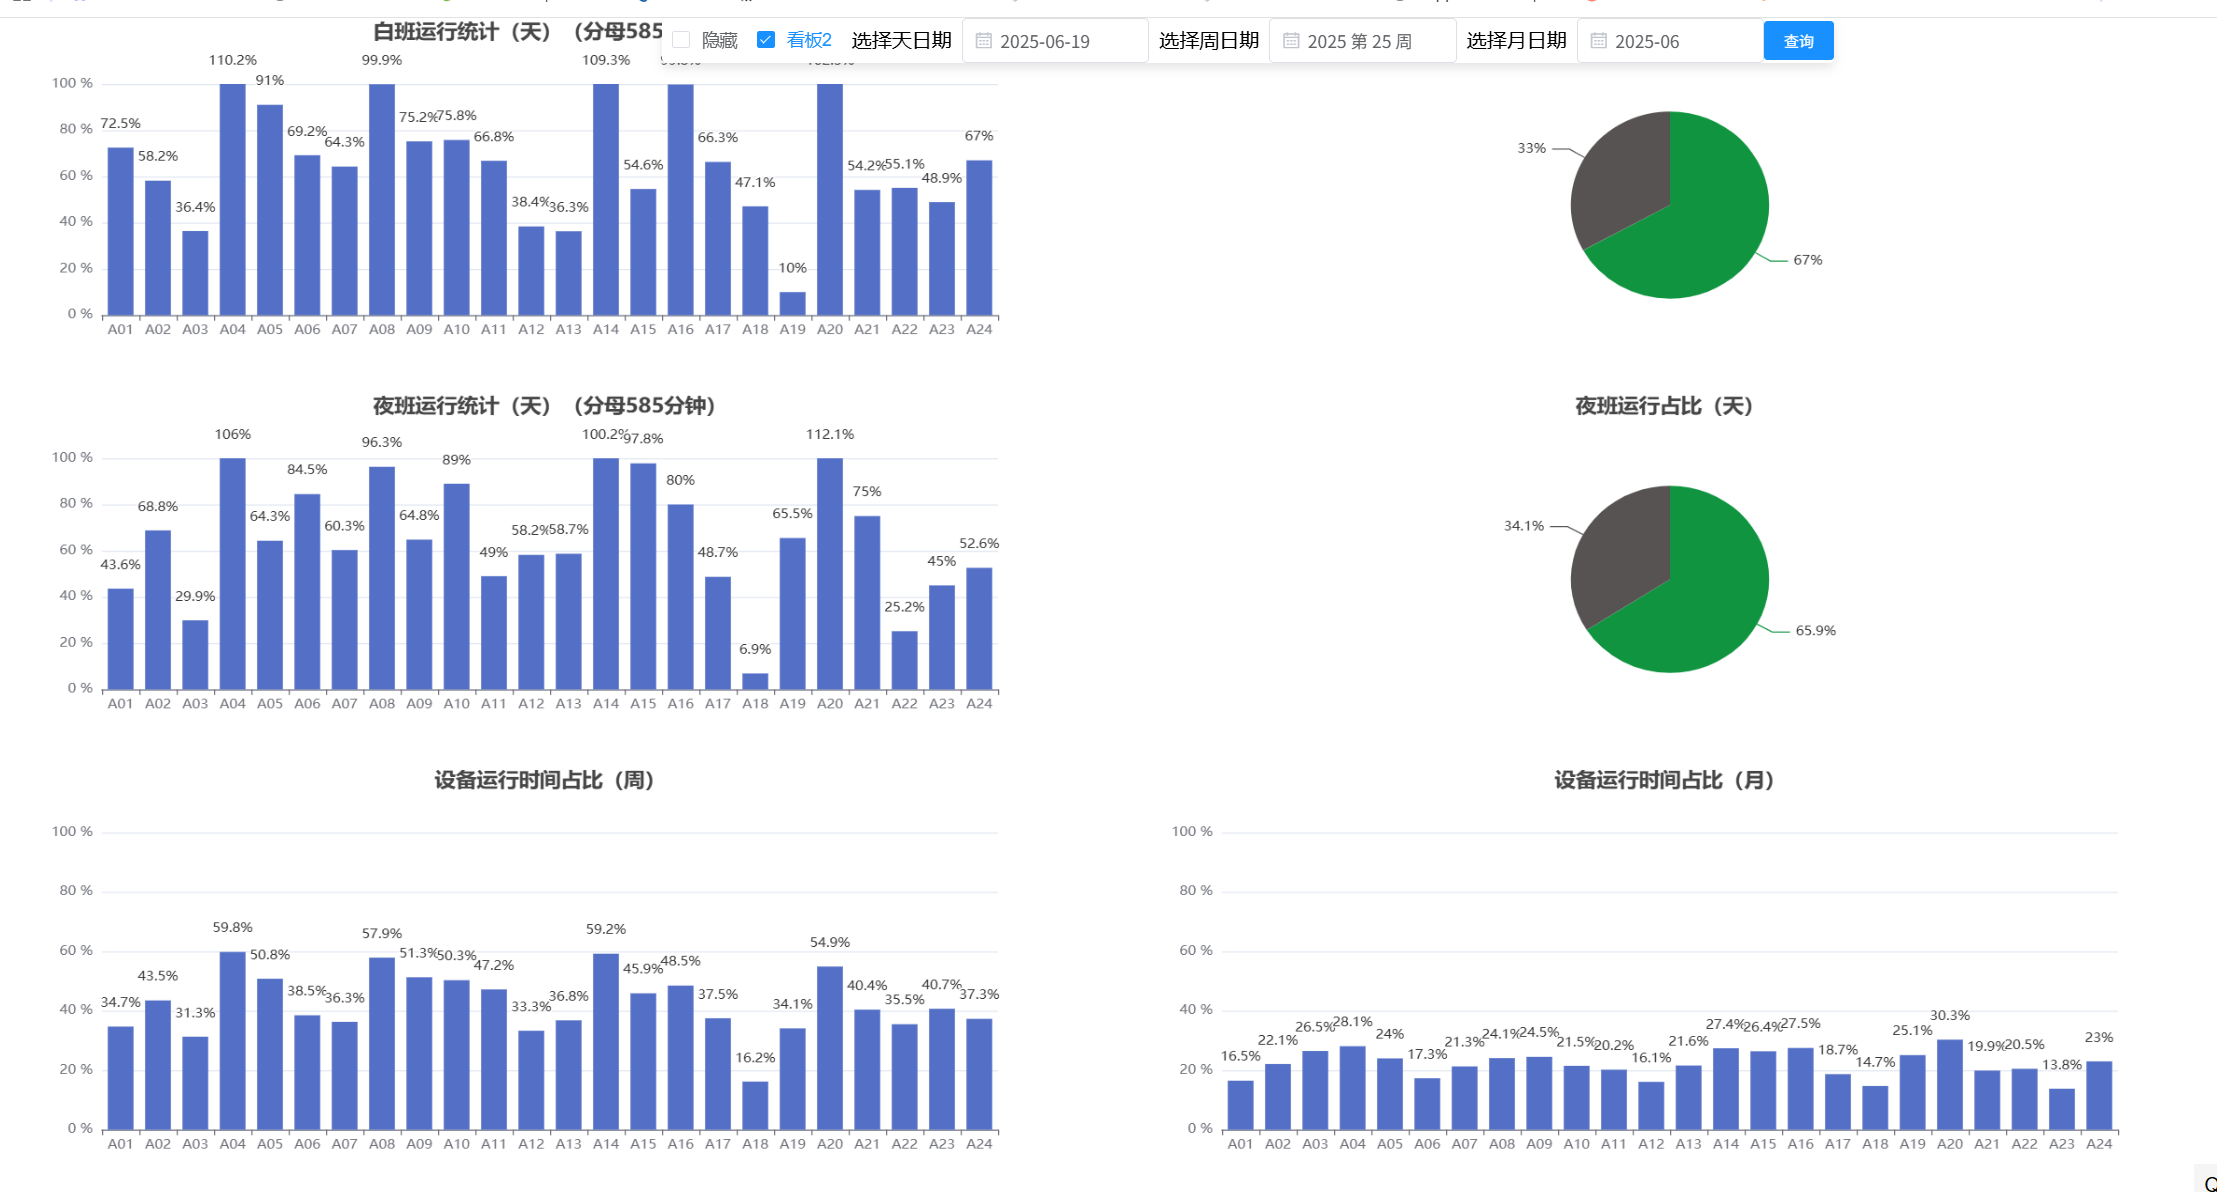
Task: Enable the 隐藏 checkbox
Action: (x=682, y=40)
